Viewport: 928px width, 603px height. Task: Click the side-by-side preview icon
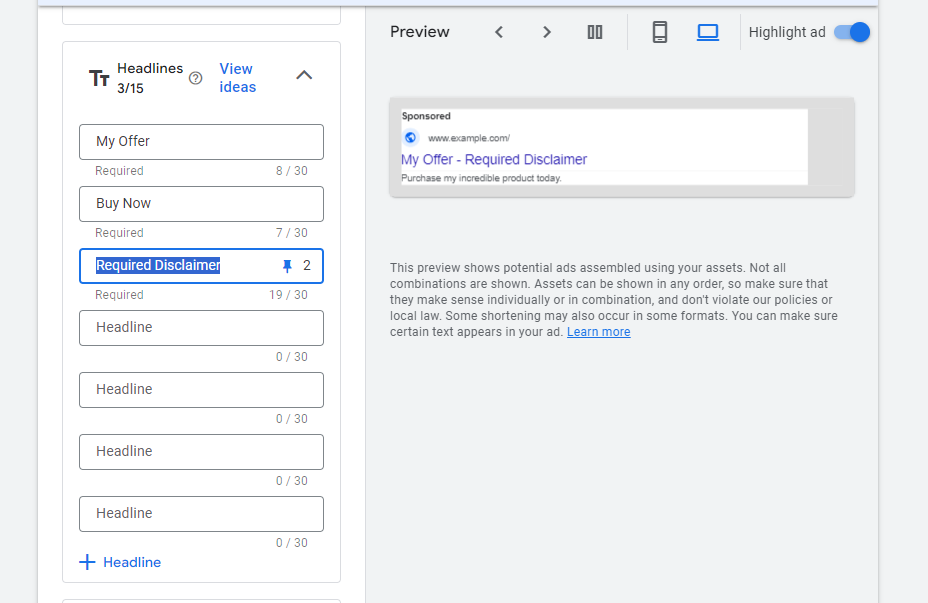(x=594, y=31)
